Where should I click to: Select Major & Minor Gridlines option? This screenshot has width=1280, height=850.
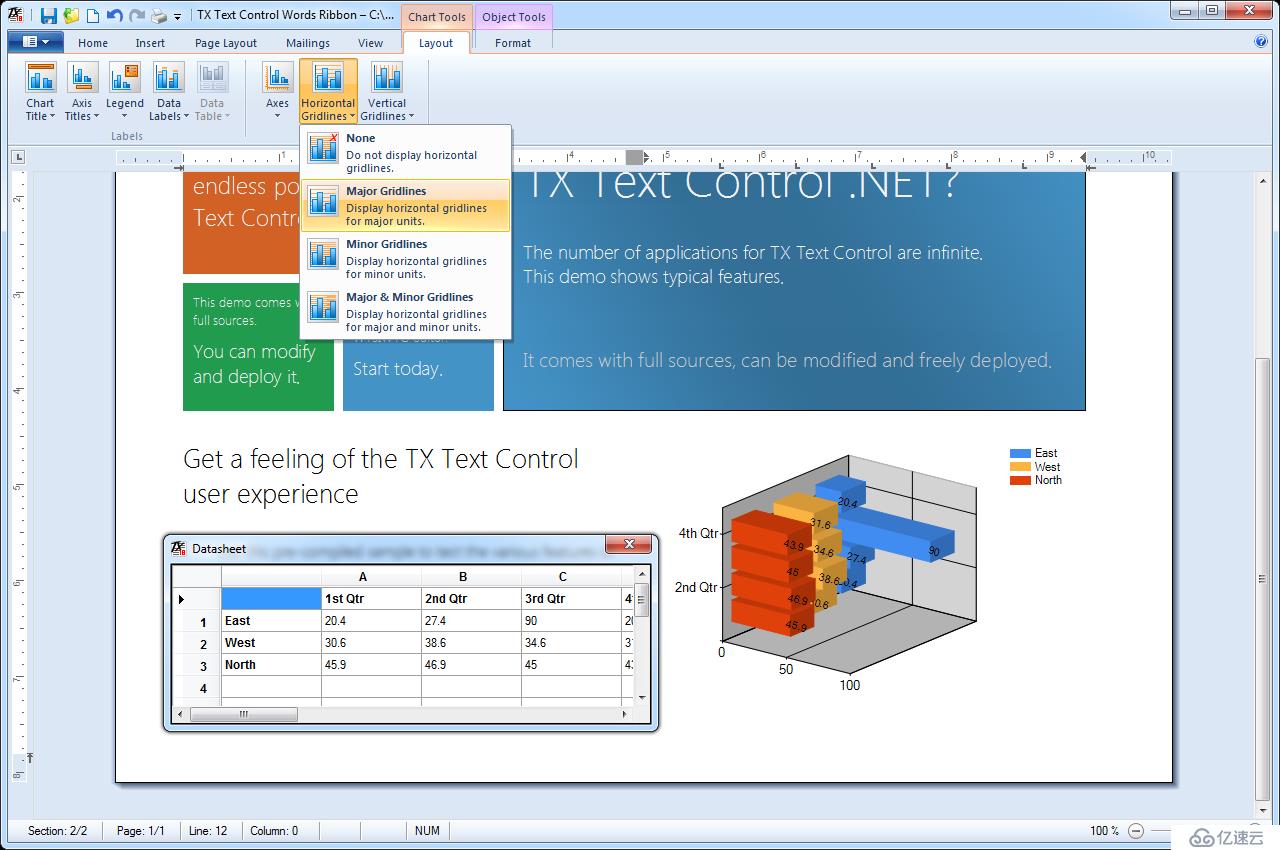pyautogui.click(x=406, y=311)
